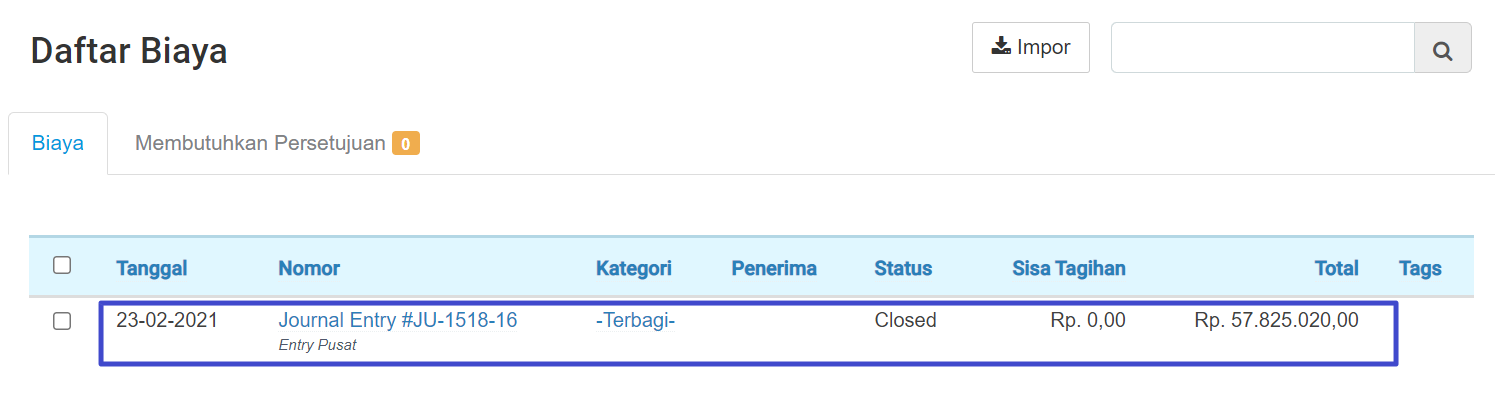
Task: Check the 23-02-2021 row checkbox
Action: tap(62, 321)
